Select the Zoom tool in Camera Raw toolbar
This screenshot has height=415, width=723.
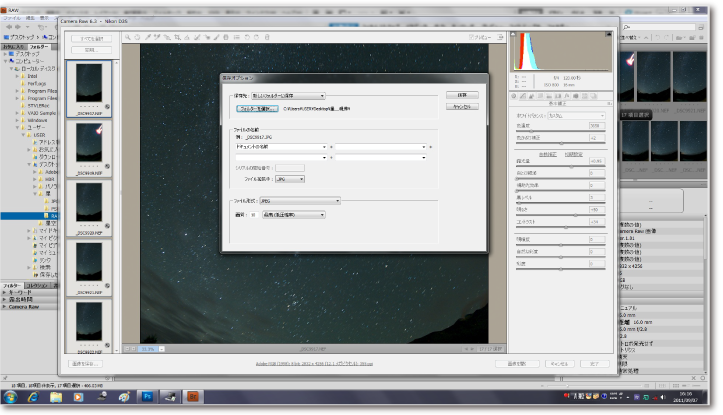tap(128, 37)
